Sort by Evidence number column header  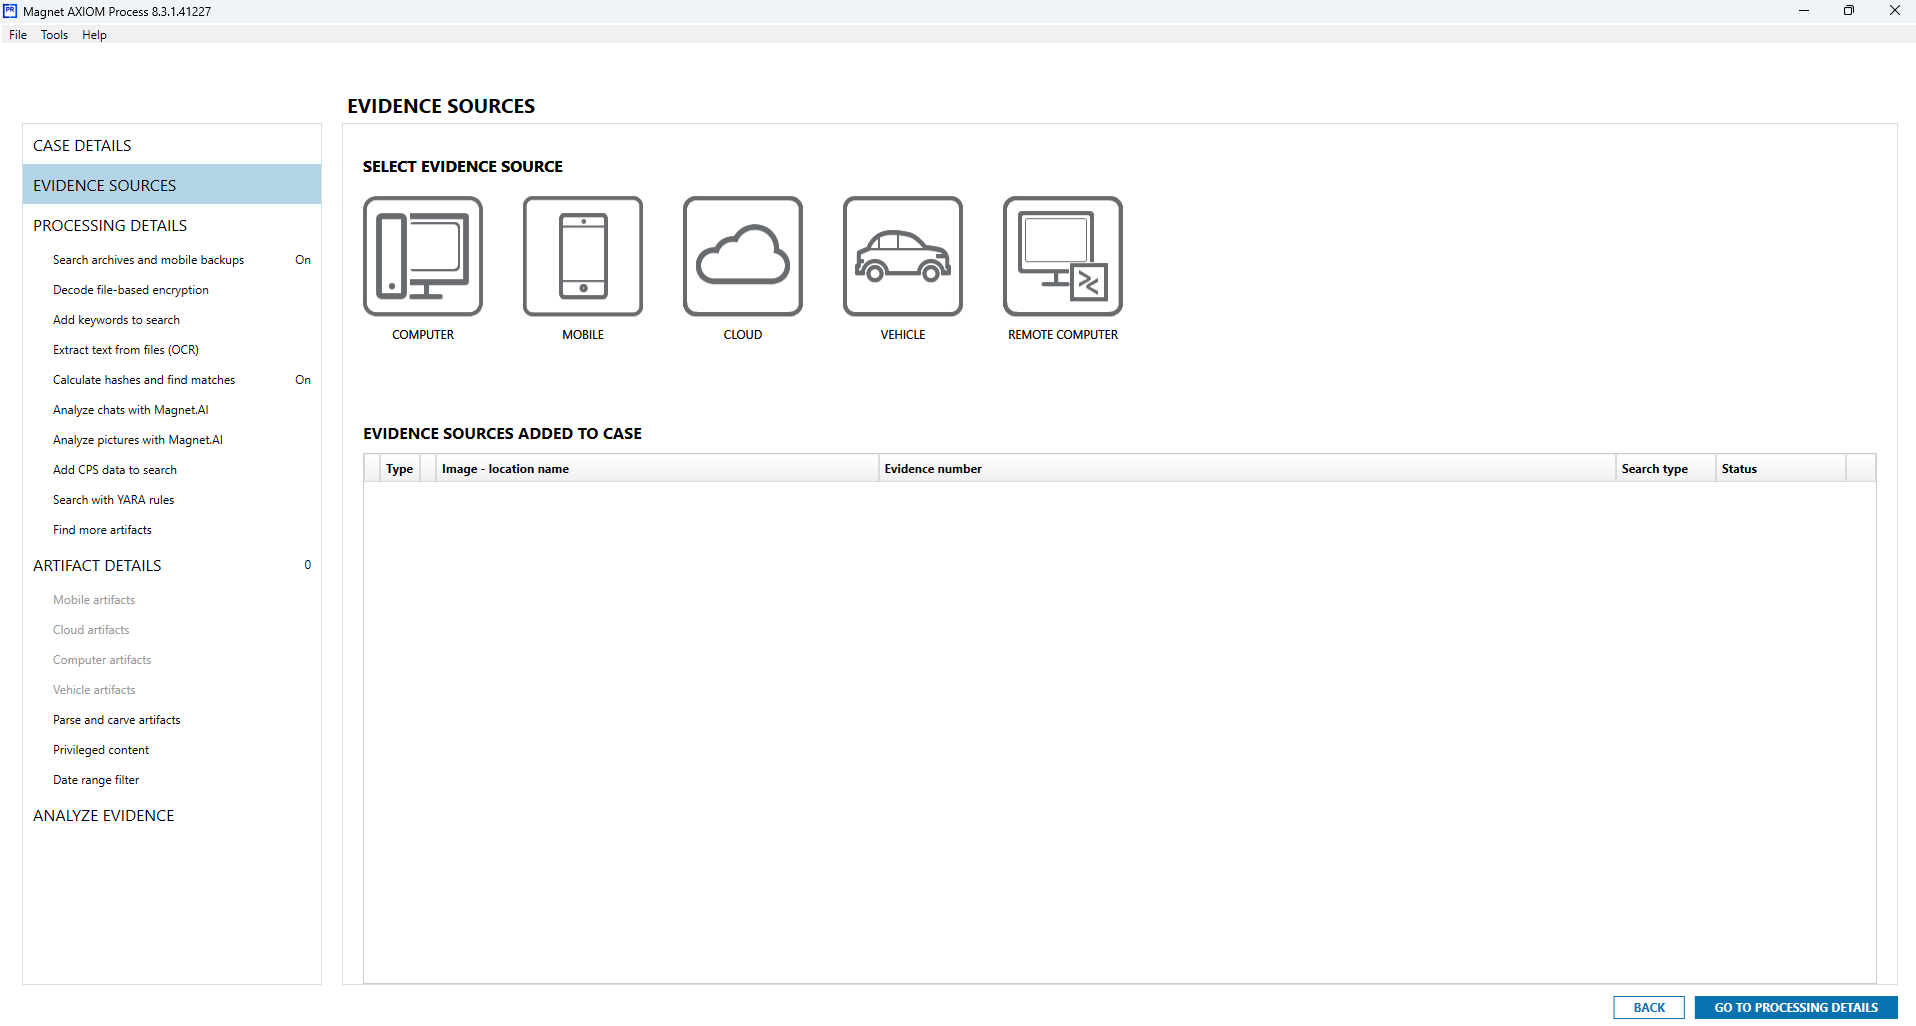tap(1247, 468)
